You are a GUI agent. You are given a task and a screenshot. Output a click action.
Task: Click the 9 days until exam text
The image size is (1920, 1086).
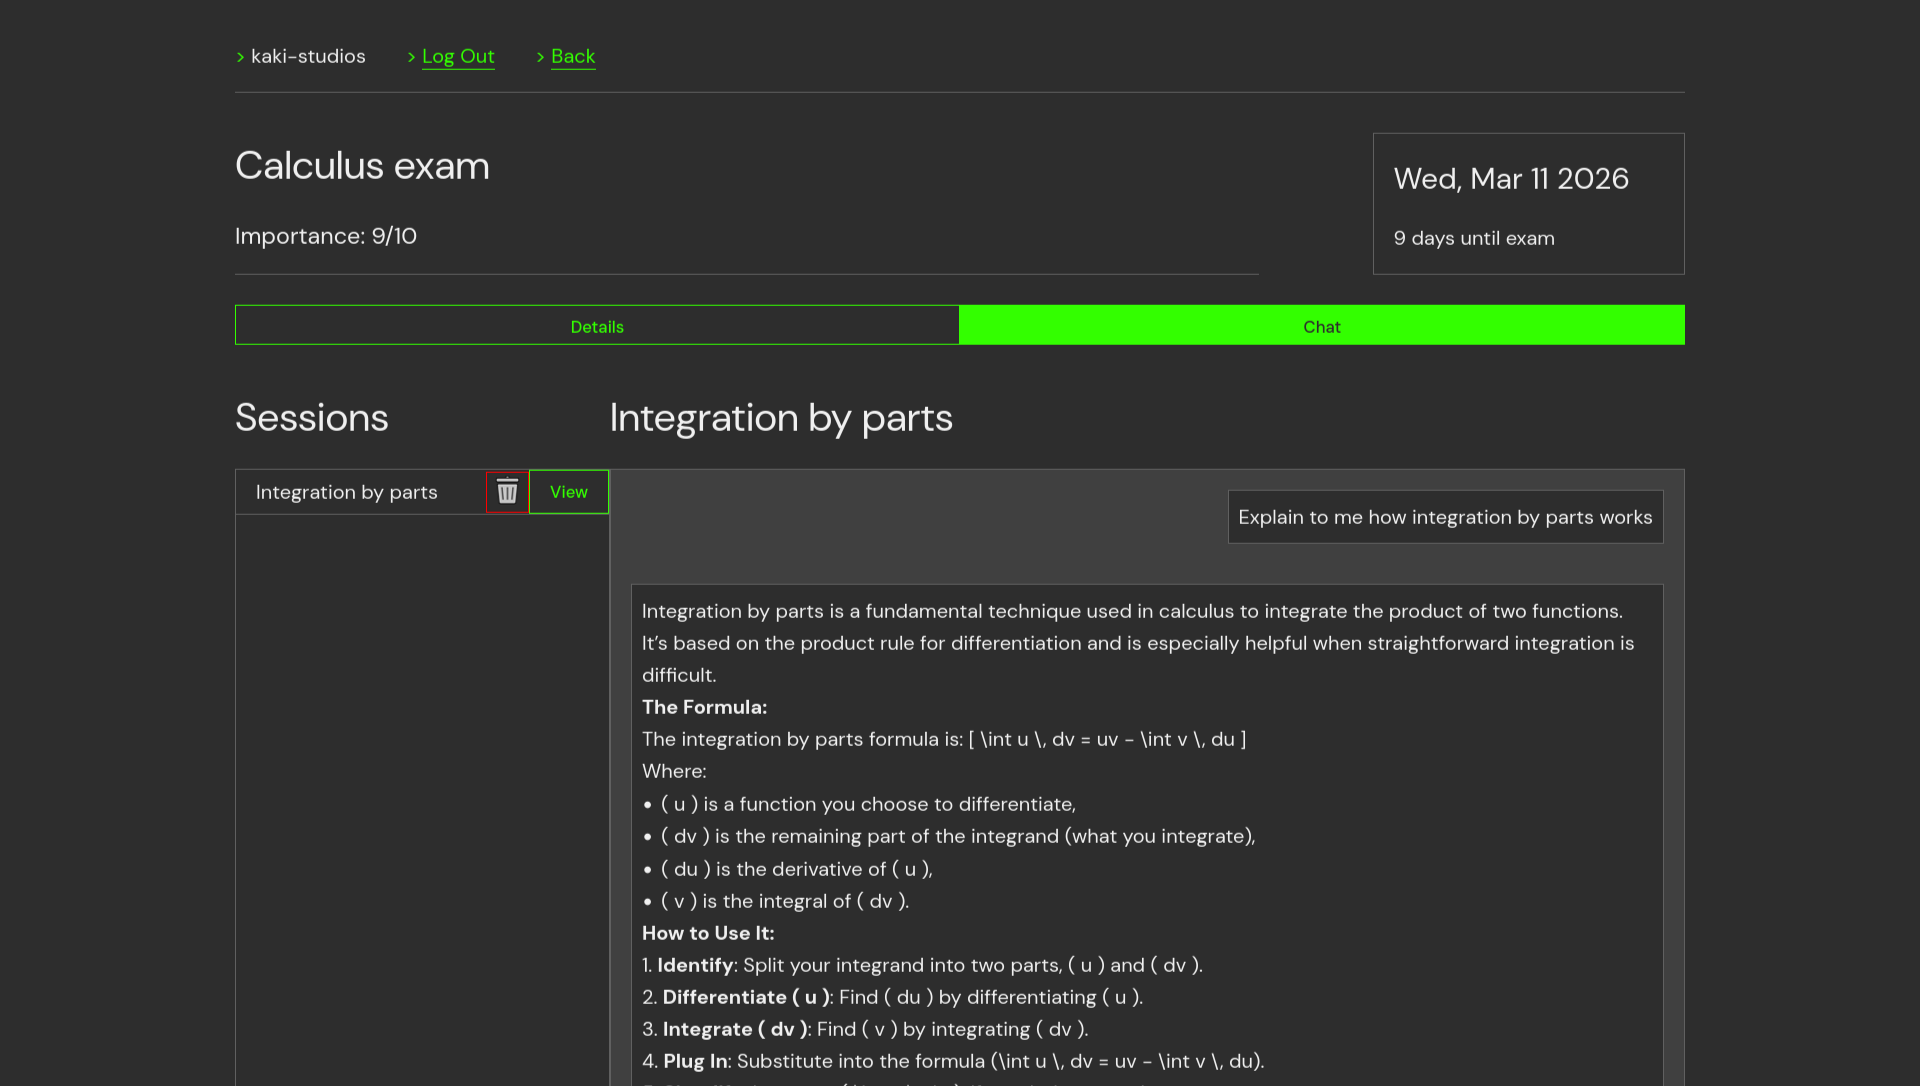(x=1474, y=238)
